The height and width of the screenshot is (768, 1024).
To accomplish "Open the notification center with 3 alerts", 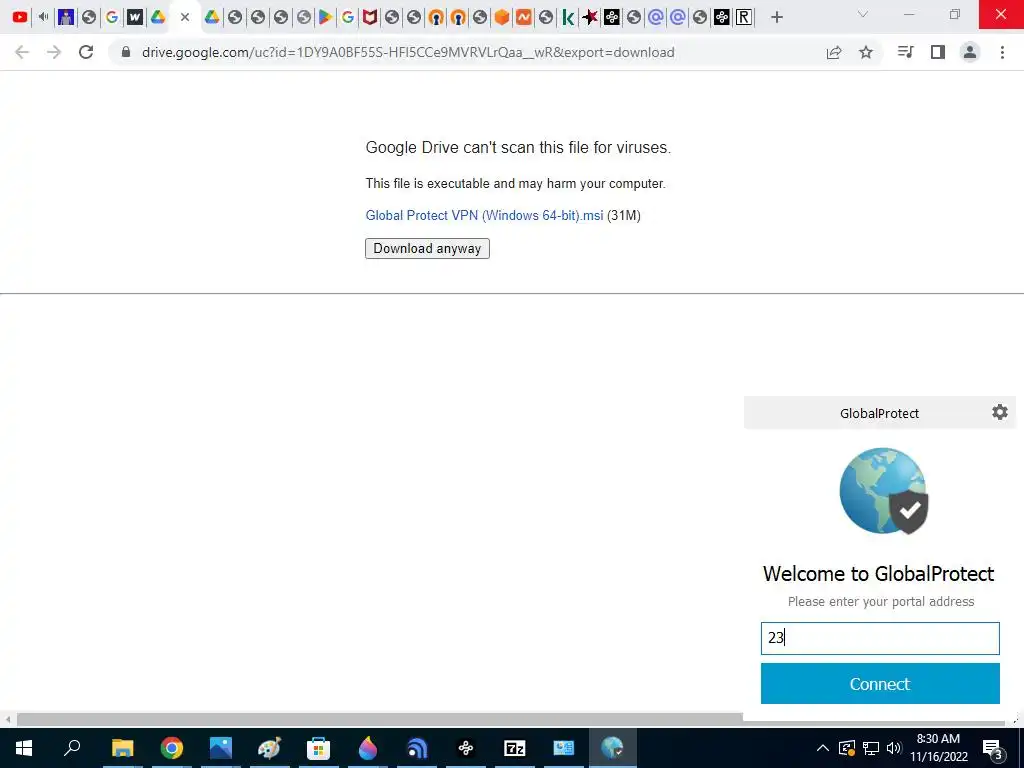I will point(993,748).
